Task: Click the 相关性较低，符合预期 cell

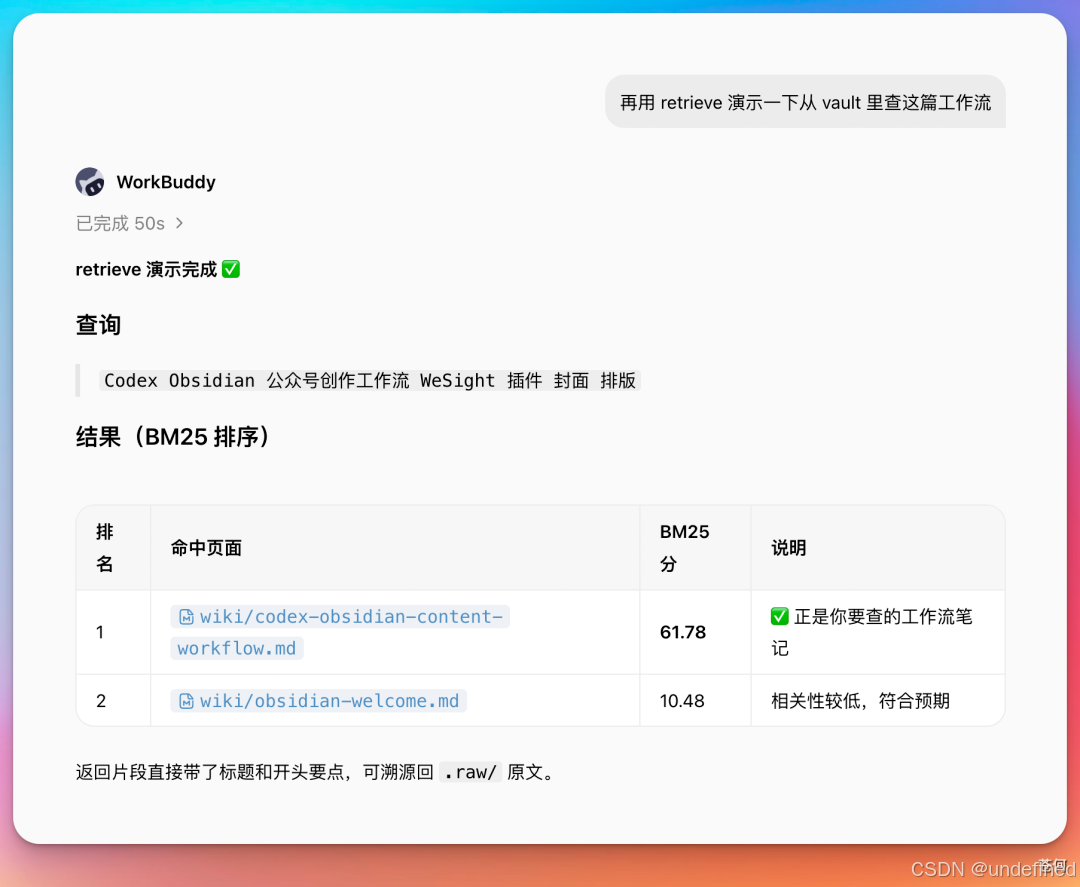Action: pos(878,701)
